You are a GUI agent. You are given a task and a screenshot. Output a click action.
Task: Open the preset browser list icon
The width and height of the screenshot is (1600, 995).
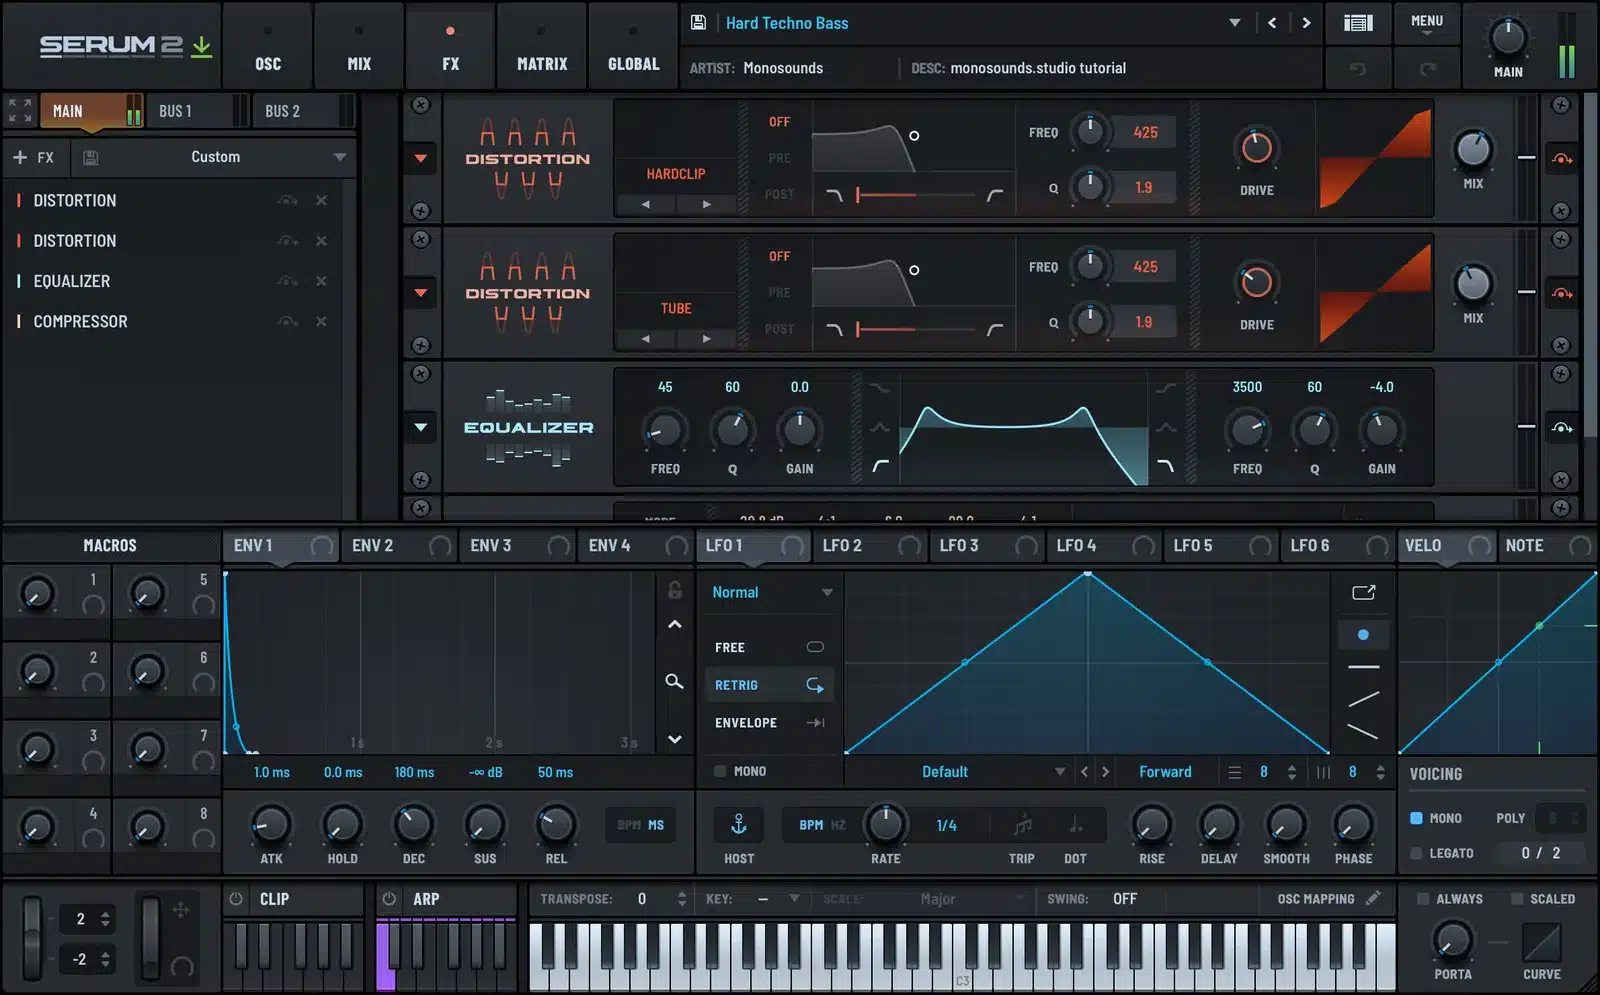(1357, 22)
